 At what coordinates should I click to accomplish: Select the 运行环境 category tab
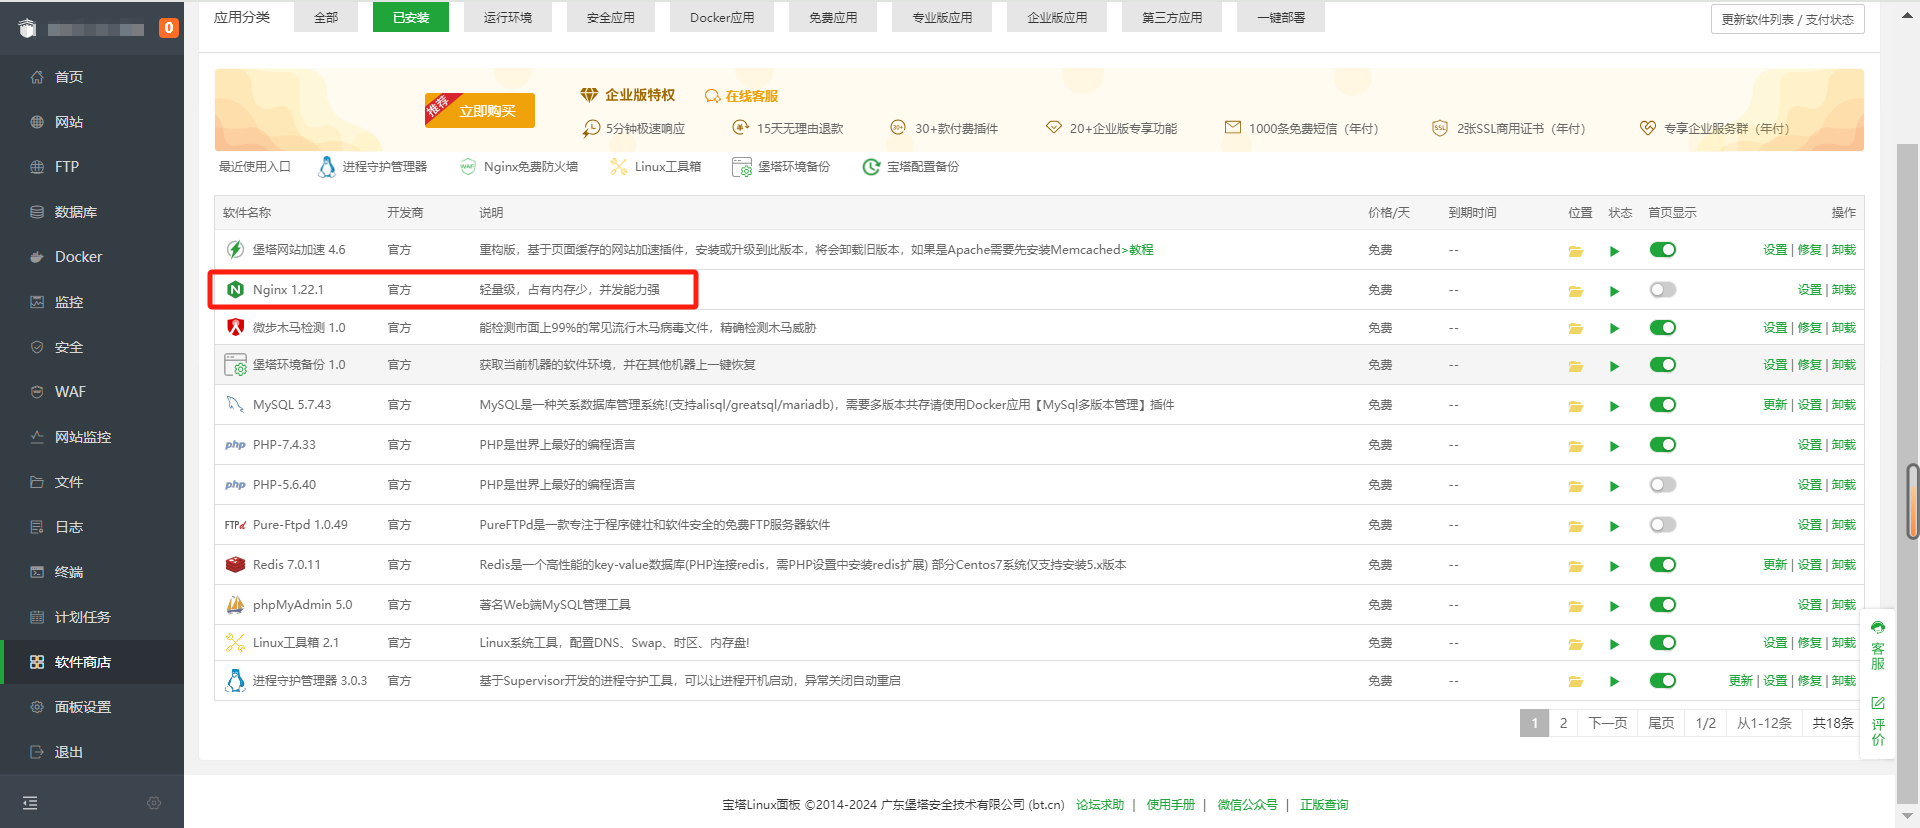coord(508,18)
